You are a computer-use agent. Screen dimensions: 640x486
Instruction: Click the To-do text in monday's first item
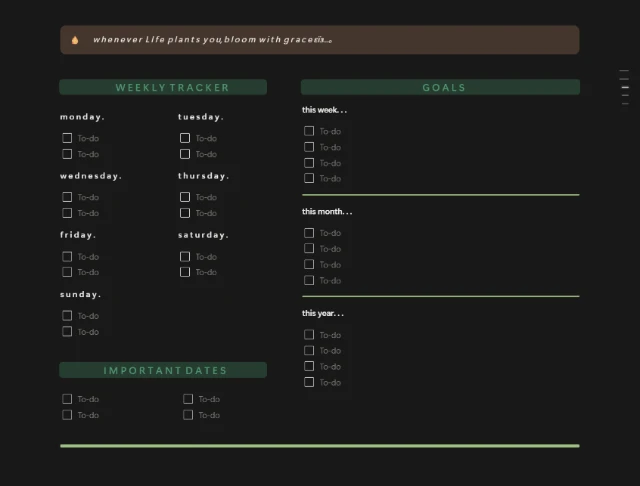pos(88,139)
